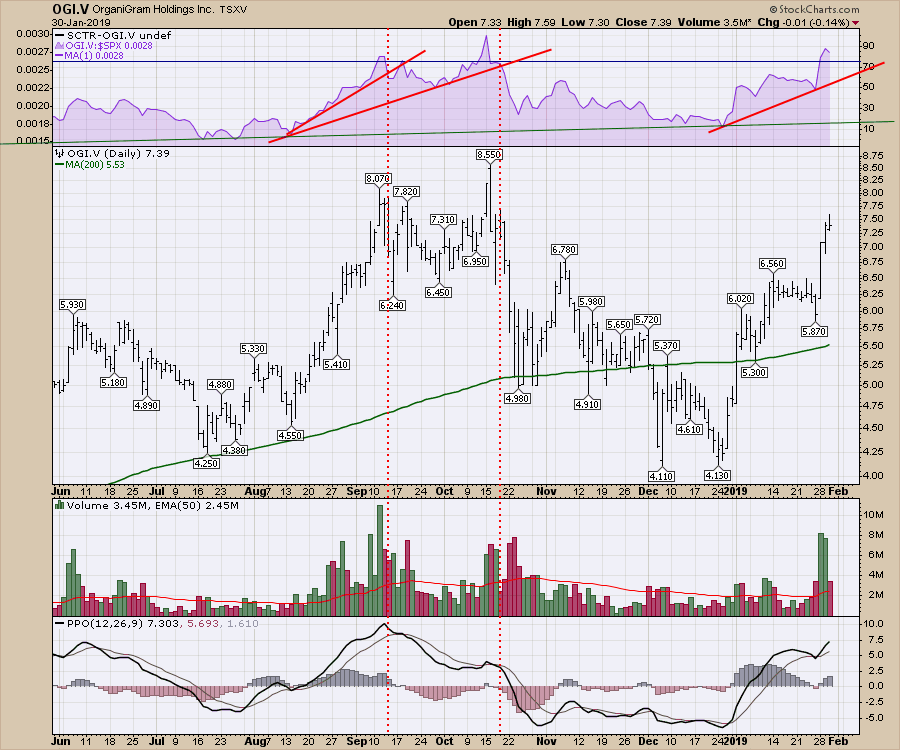Screen dimensions: 900x750
Task: Click the 6.020 price label
Action: click(x=740, y=298)
